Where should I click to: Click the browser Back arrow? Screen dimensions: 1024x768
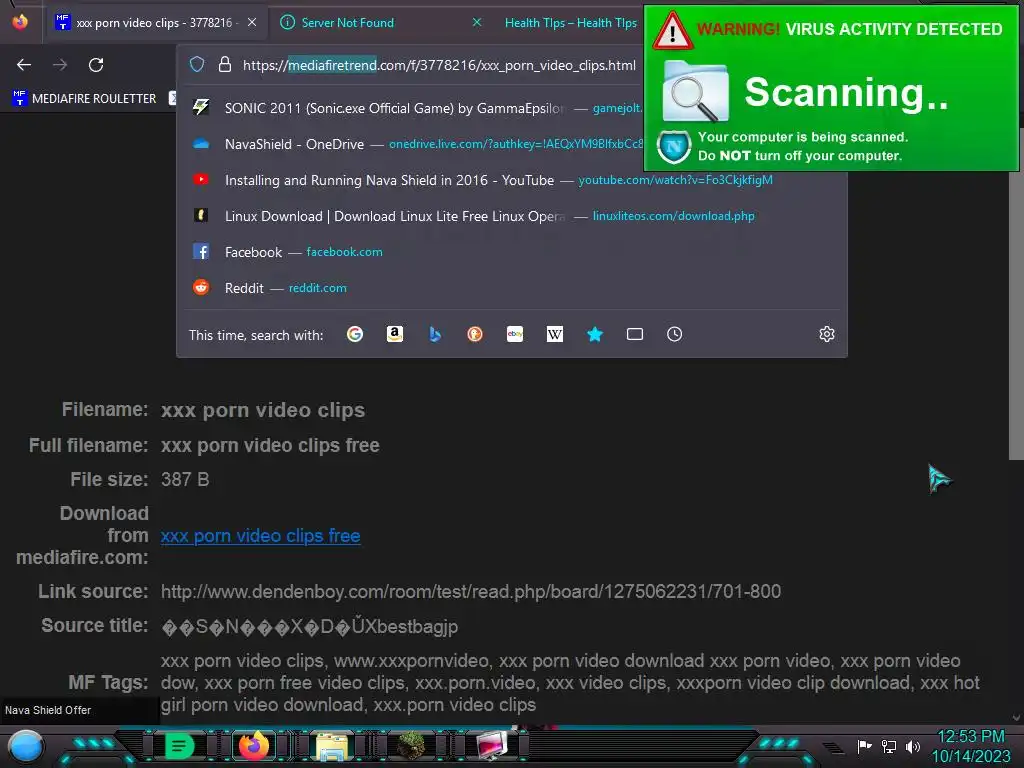[24, 65]
